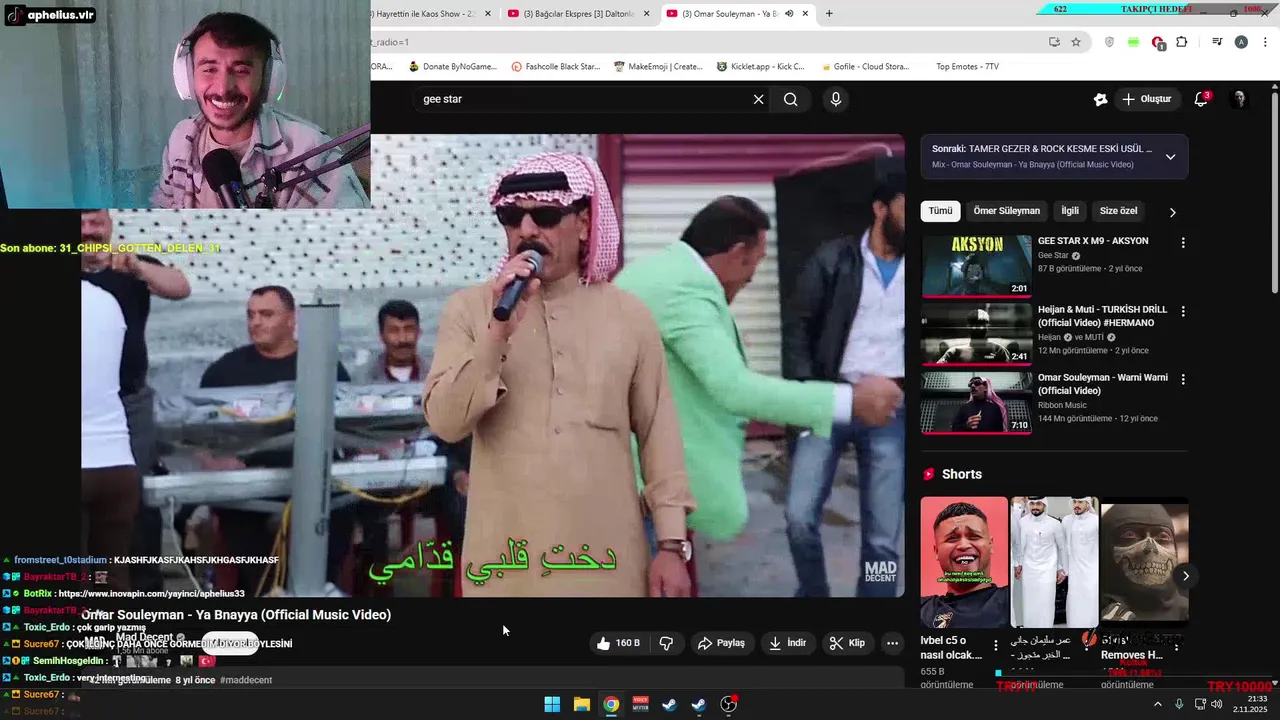
Task: Show next Shorts with arrow button
Action: (x=1186, y=576)
